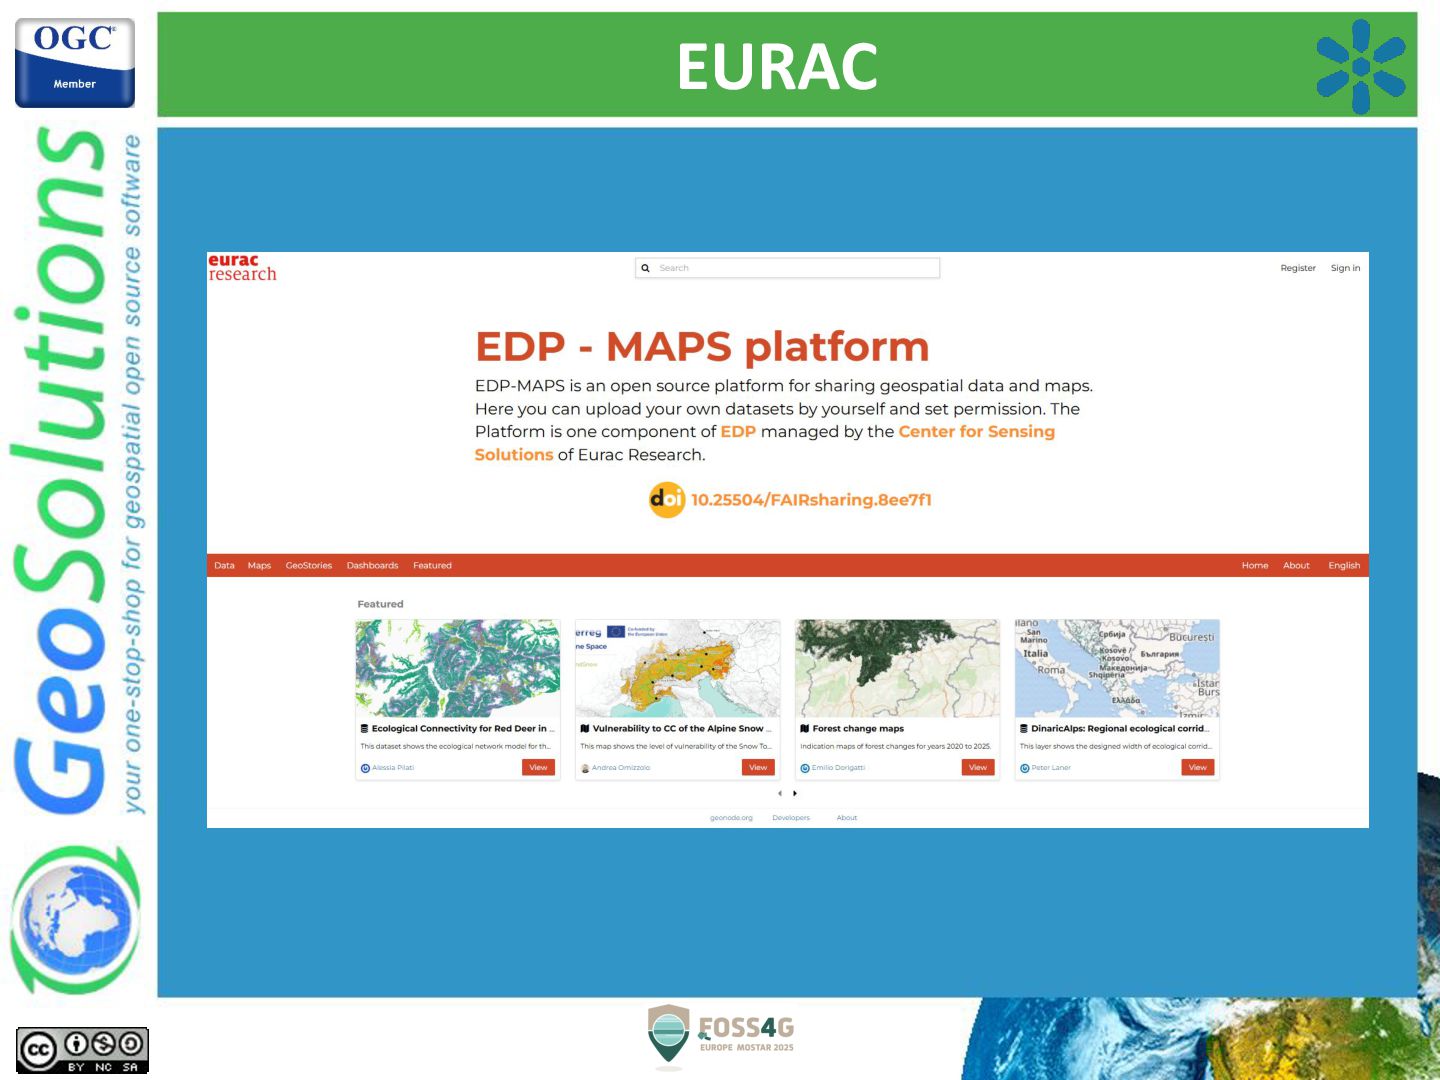
Task: Follow the EDP hyperlink in the description
Action: (x=738, y=432)
